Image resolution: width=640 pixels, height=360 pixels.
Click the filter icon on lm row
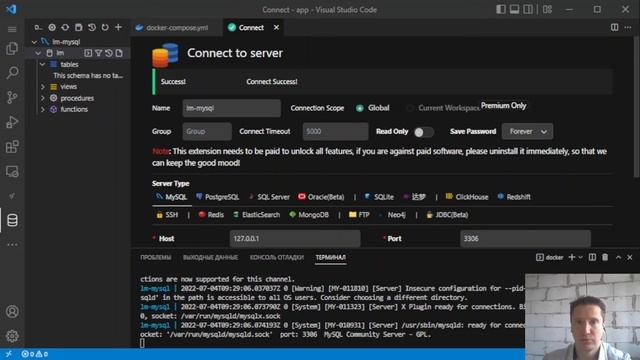(x=98, y=53)
